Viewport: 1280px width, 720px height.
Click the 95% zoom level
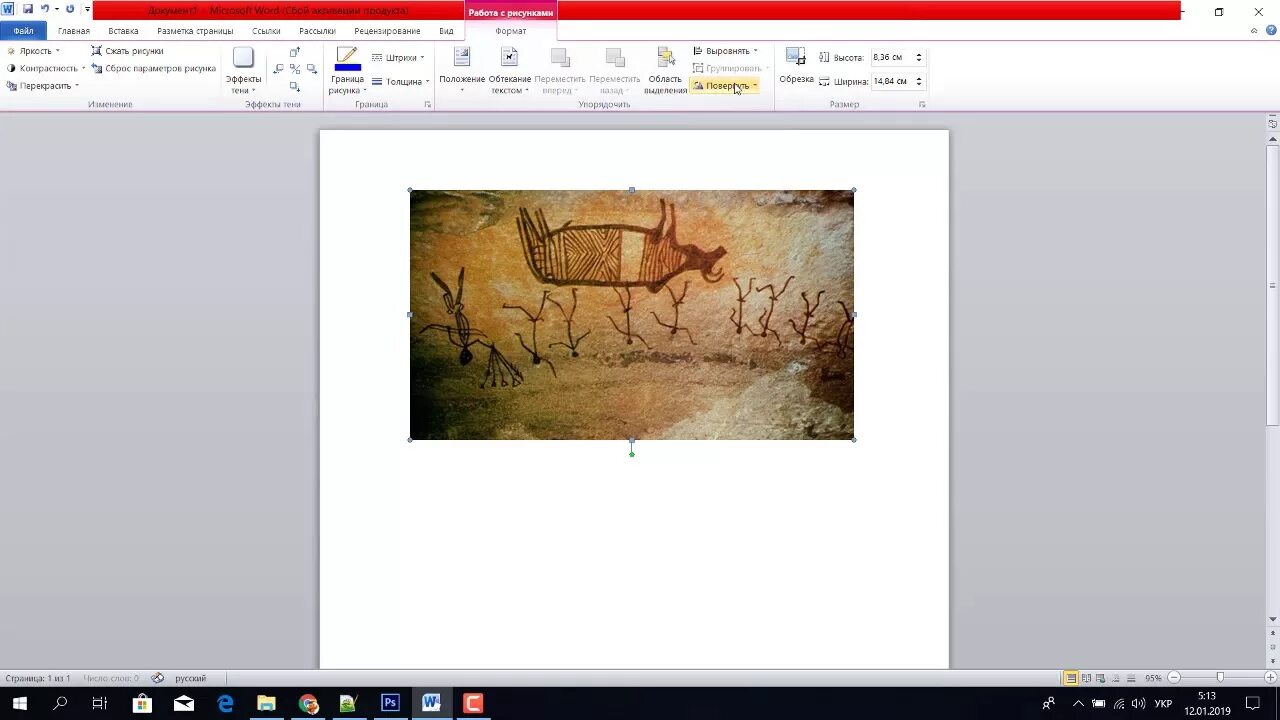coord(1153,678)
